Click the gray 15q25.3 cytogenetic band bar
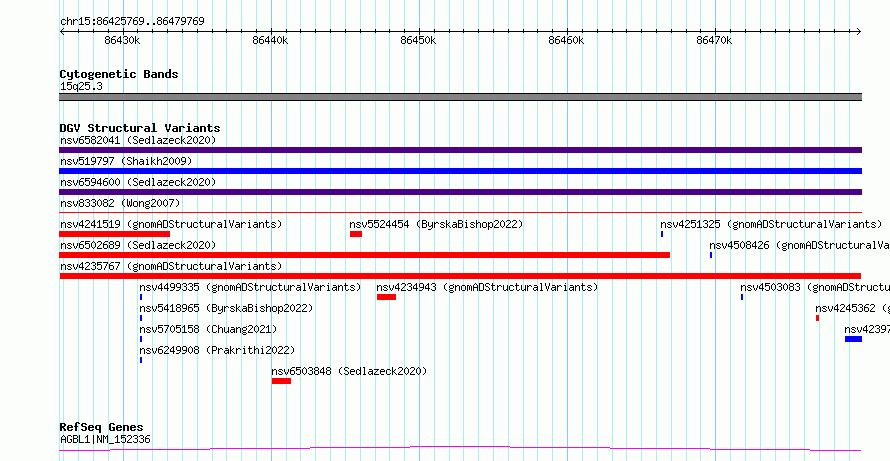Screen dimensions: 890x461 (460, 97)
